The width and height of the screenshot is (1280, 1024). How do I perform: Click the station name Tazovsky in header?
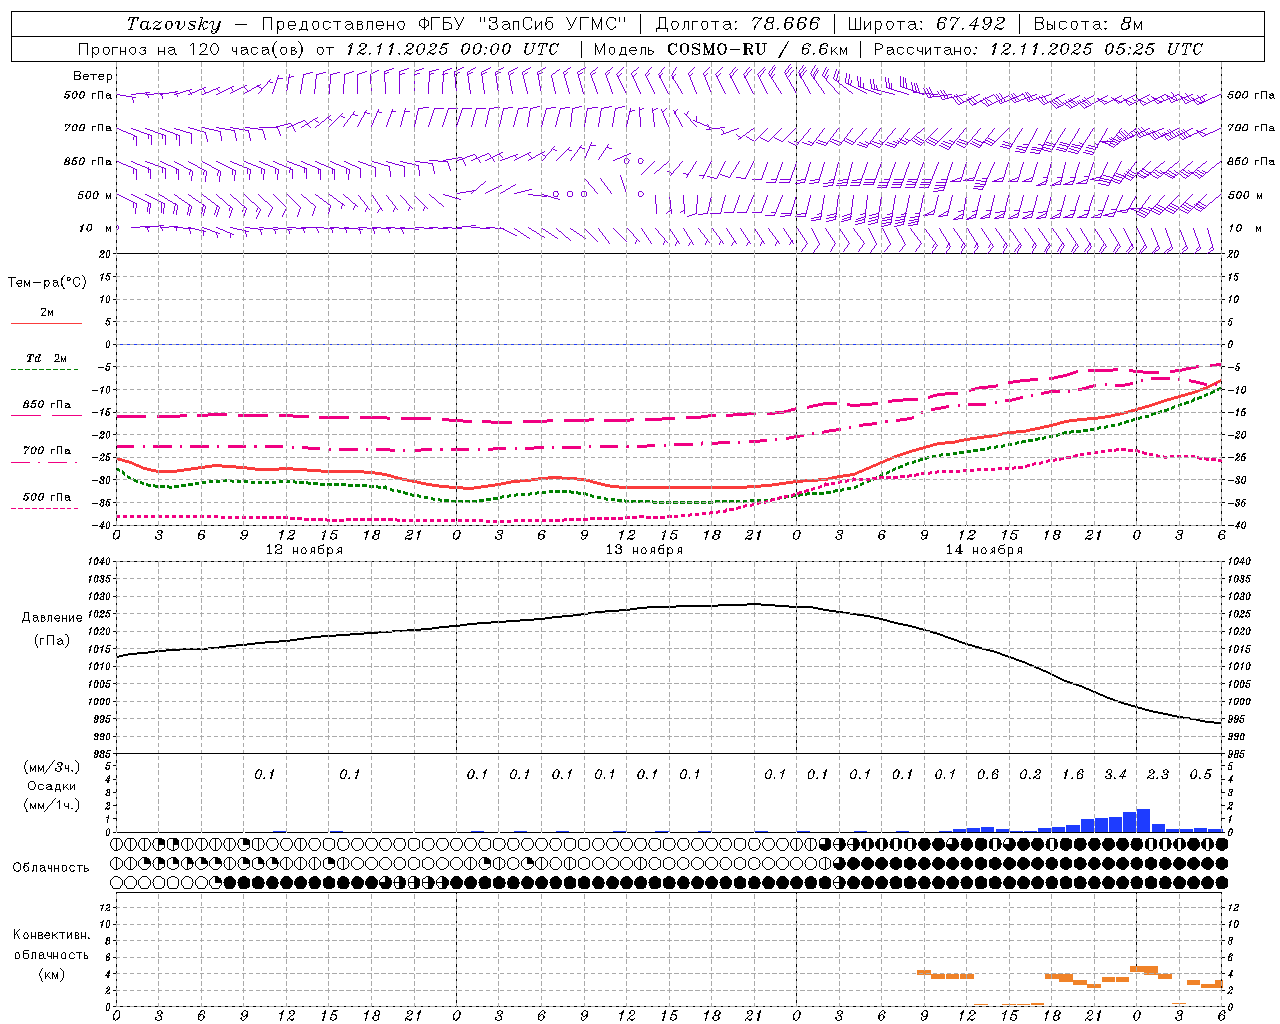click(173, 24)
